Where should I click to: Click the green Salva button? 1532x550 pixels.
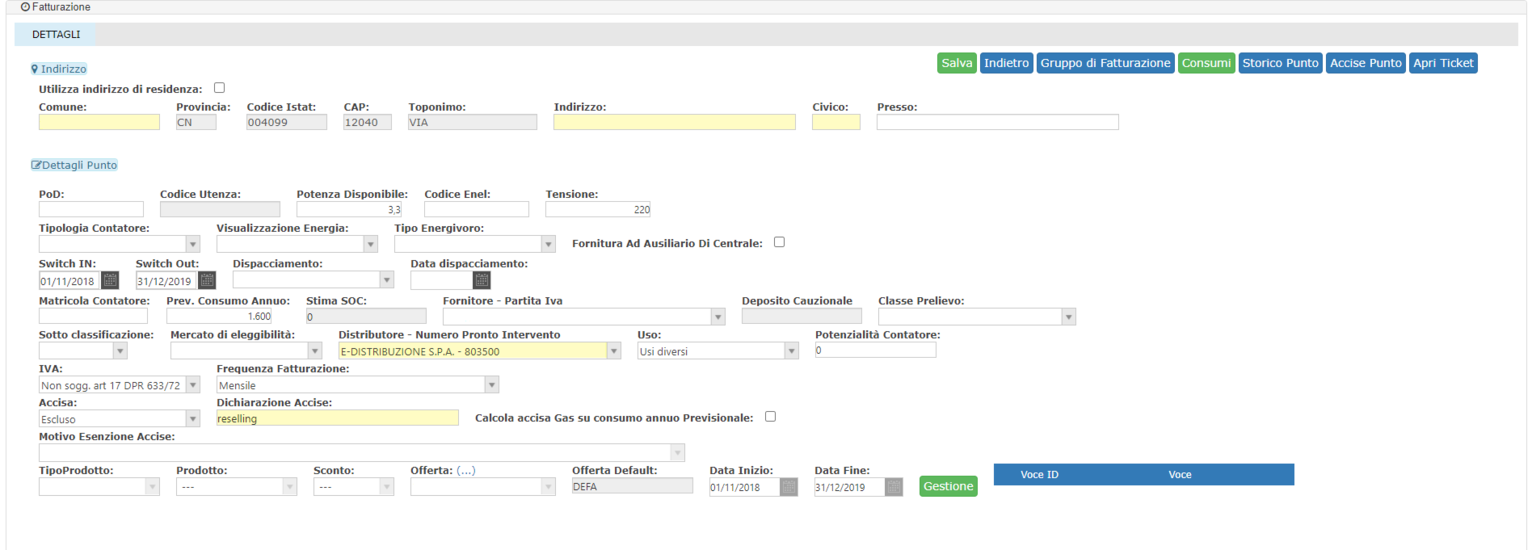[x=957, y=63]
